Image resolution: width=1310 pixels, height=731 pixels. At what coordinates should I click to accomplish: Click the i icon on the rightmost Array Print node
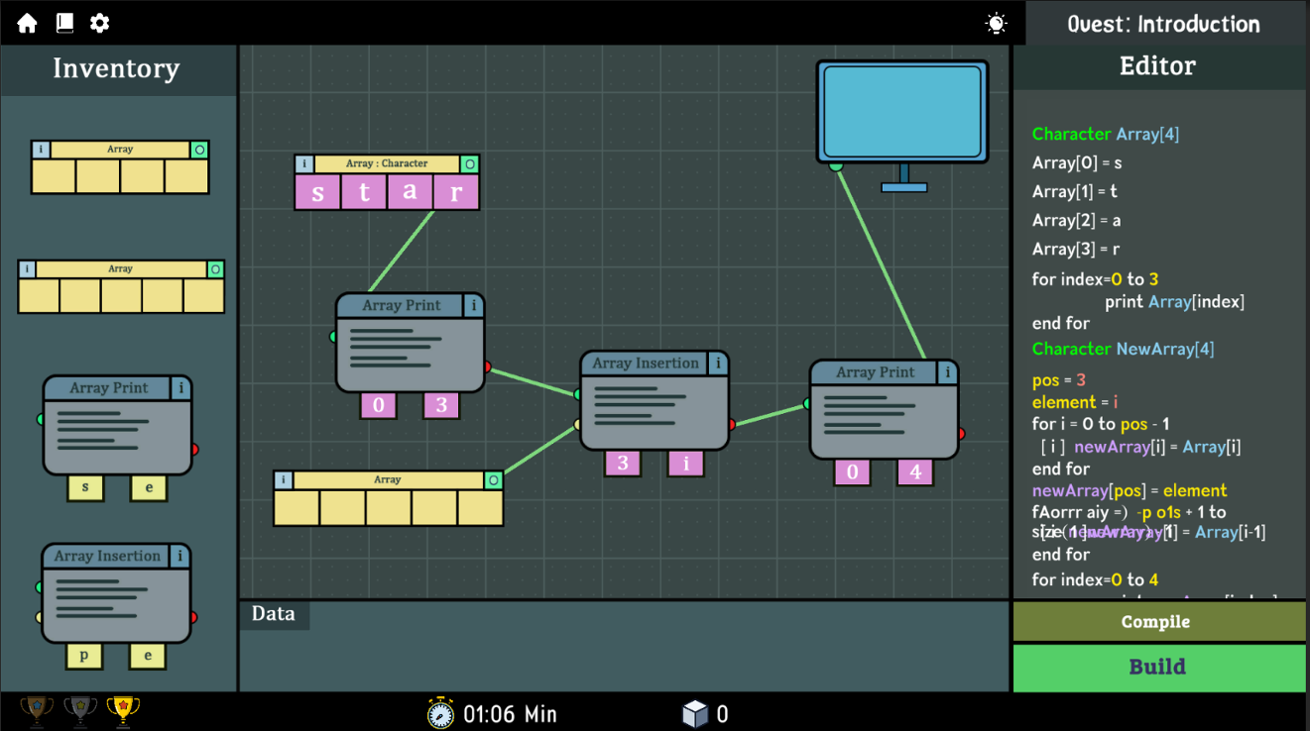(x=947, y=371)
